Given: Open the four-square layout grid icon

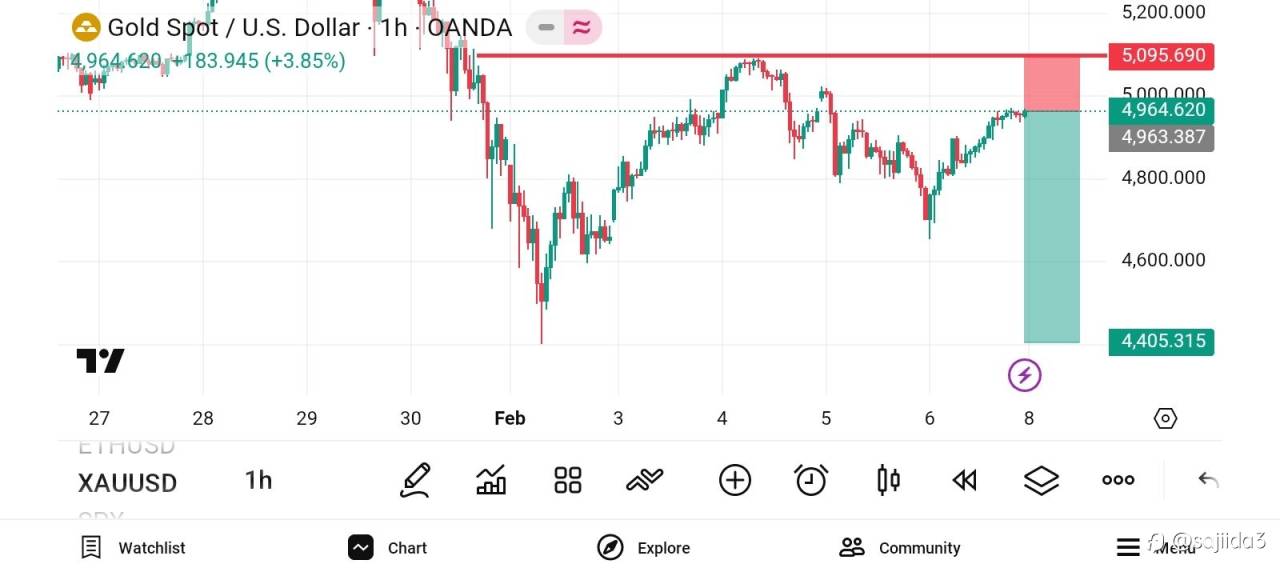Looking at the screenshot, I should click(x=568, y=481).
